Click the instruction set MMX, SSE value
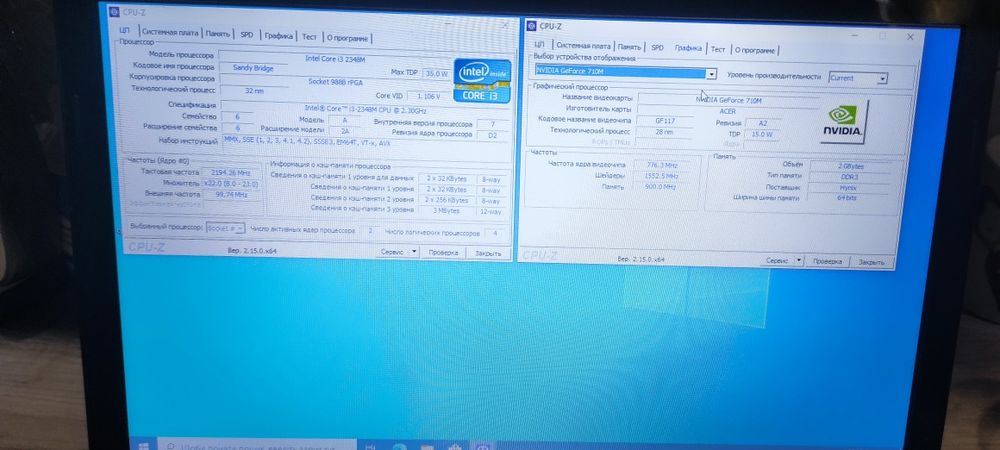This screenshot has width=1000, height=450. pyautogui.click(x=365, y=143)
